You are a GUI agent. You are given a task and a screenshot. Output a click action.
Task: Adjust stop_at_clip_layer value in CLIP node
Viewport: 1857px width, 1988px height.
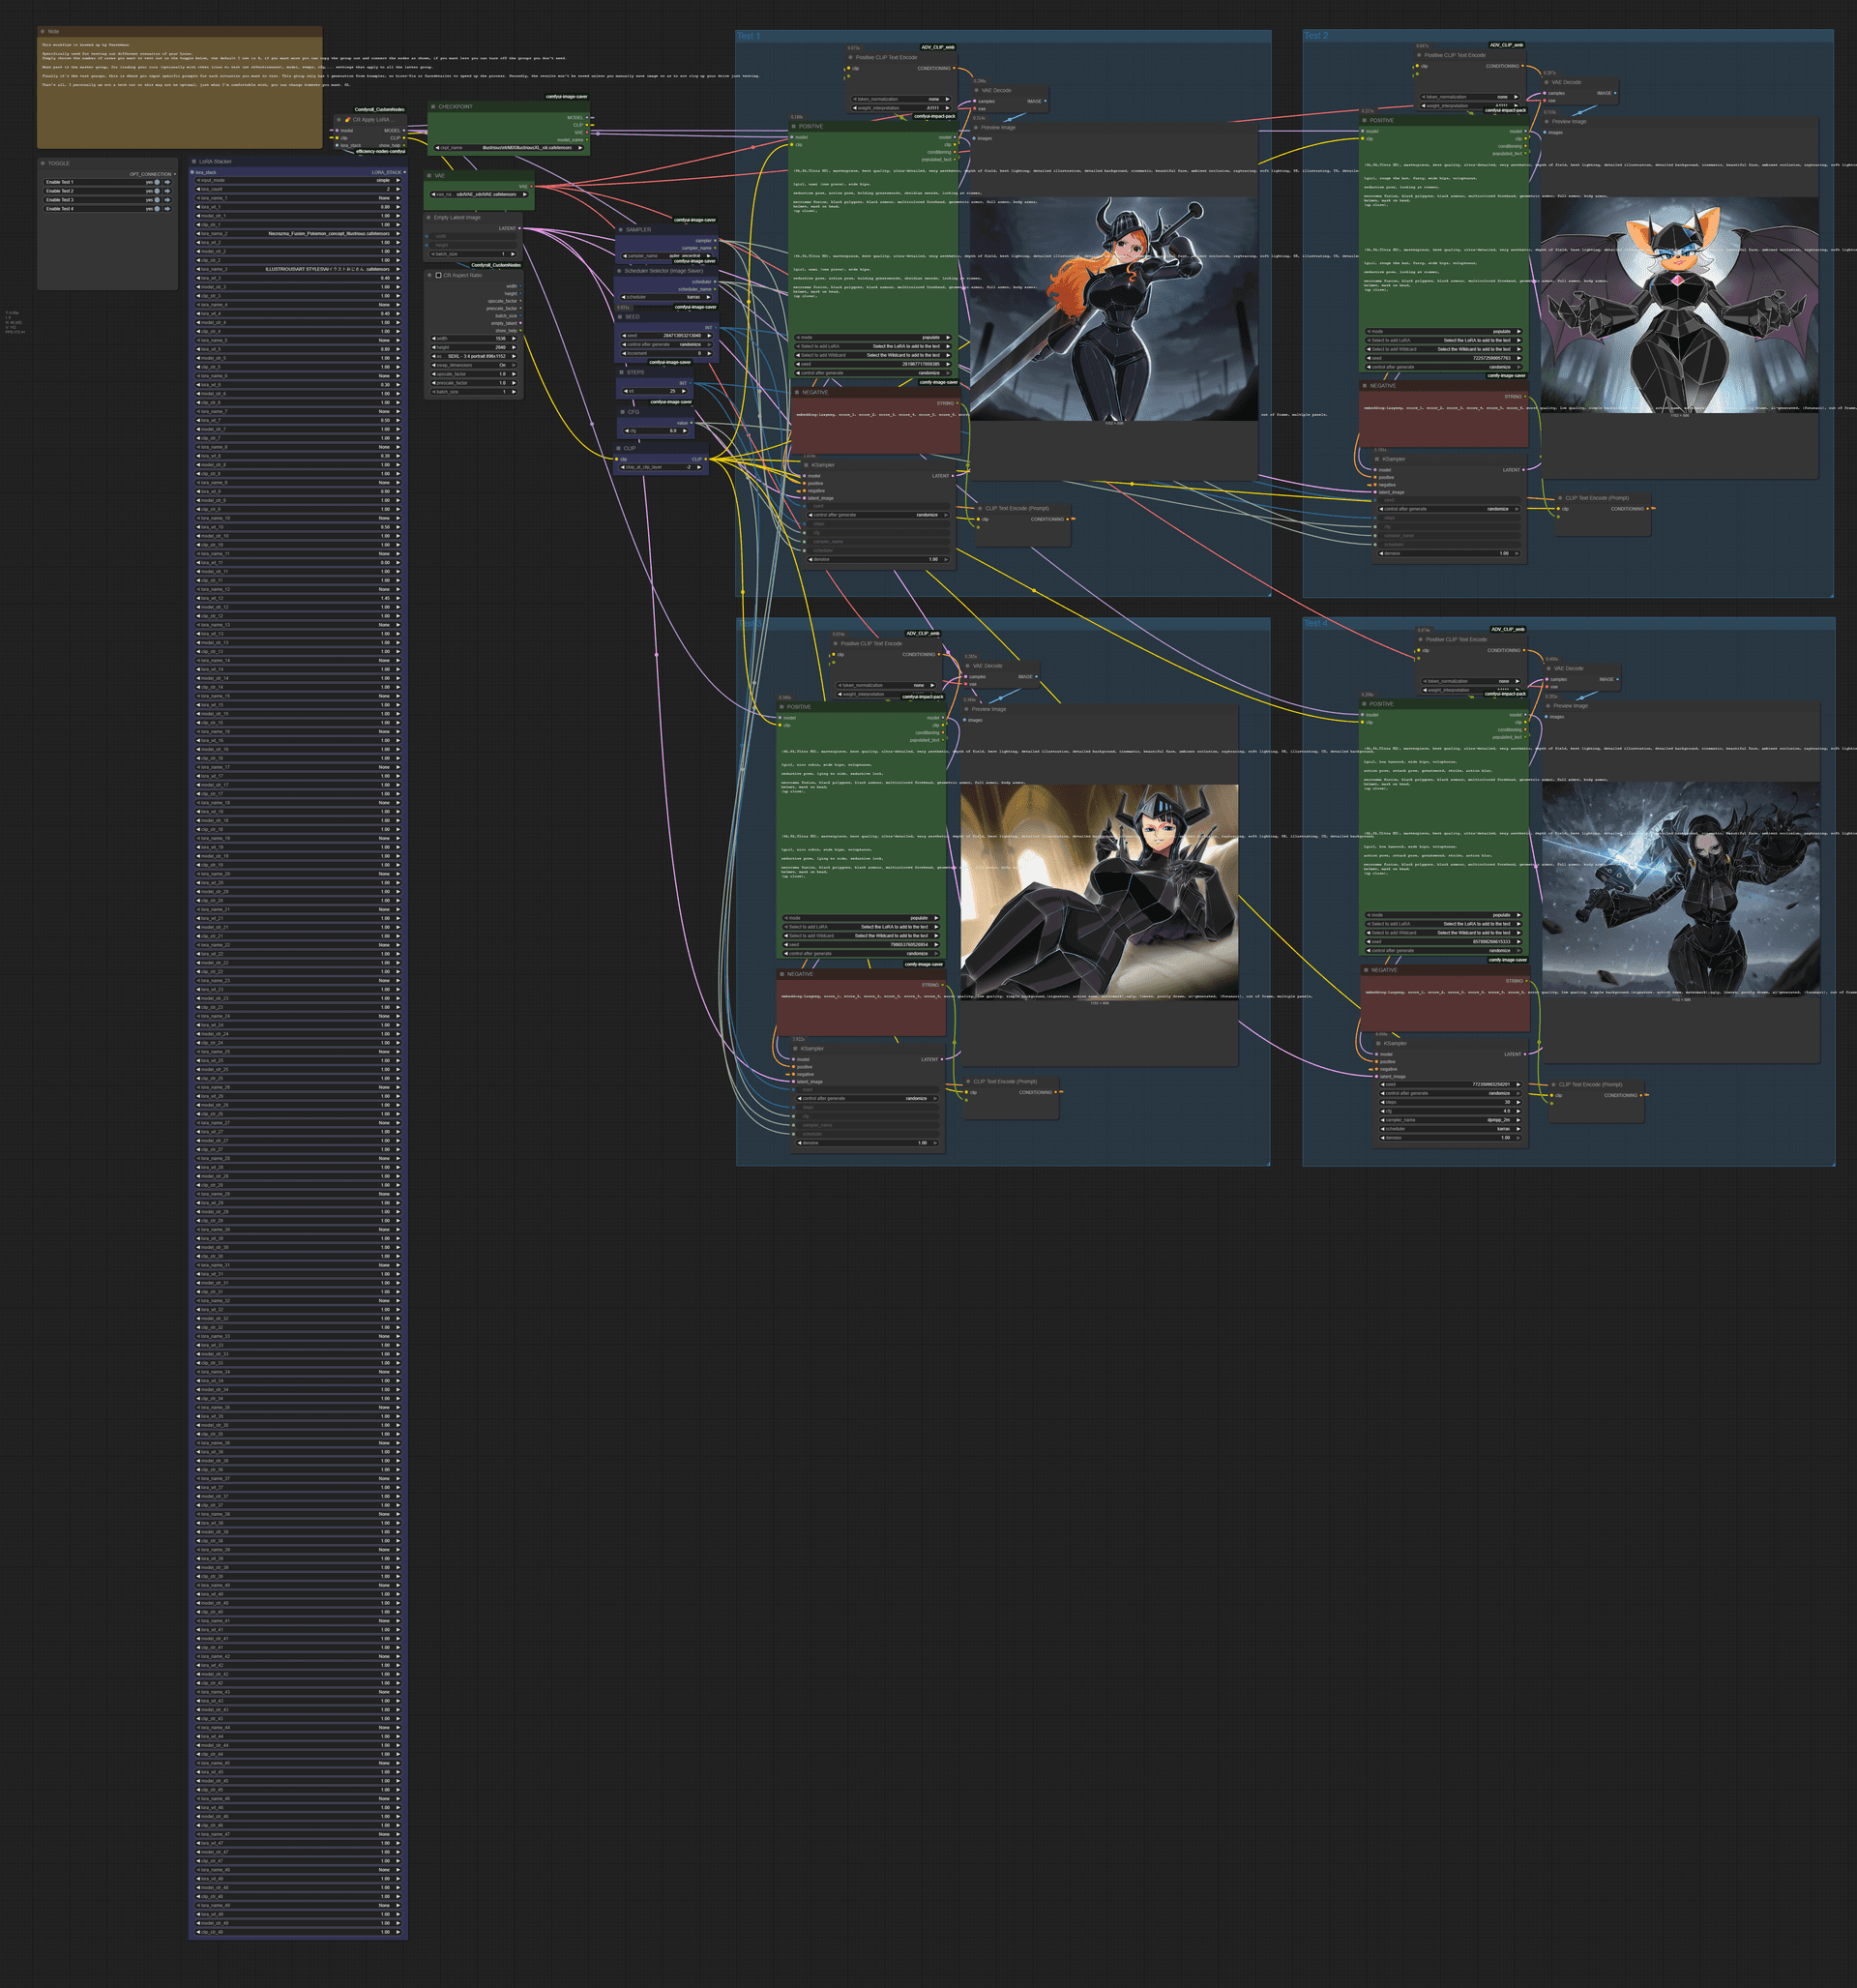pos(660,467)
